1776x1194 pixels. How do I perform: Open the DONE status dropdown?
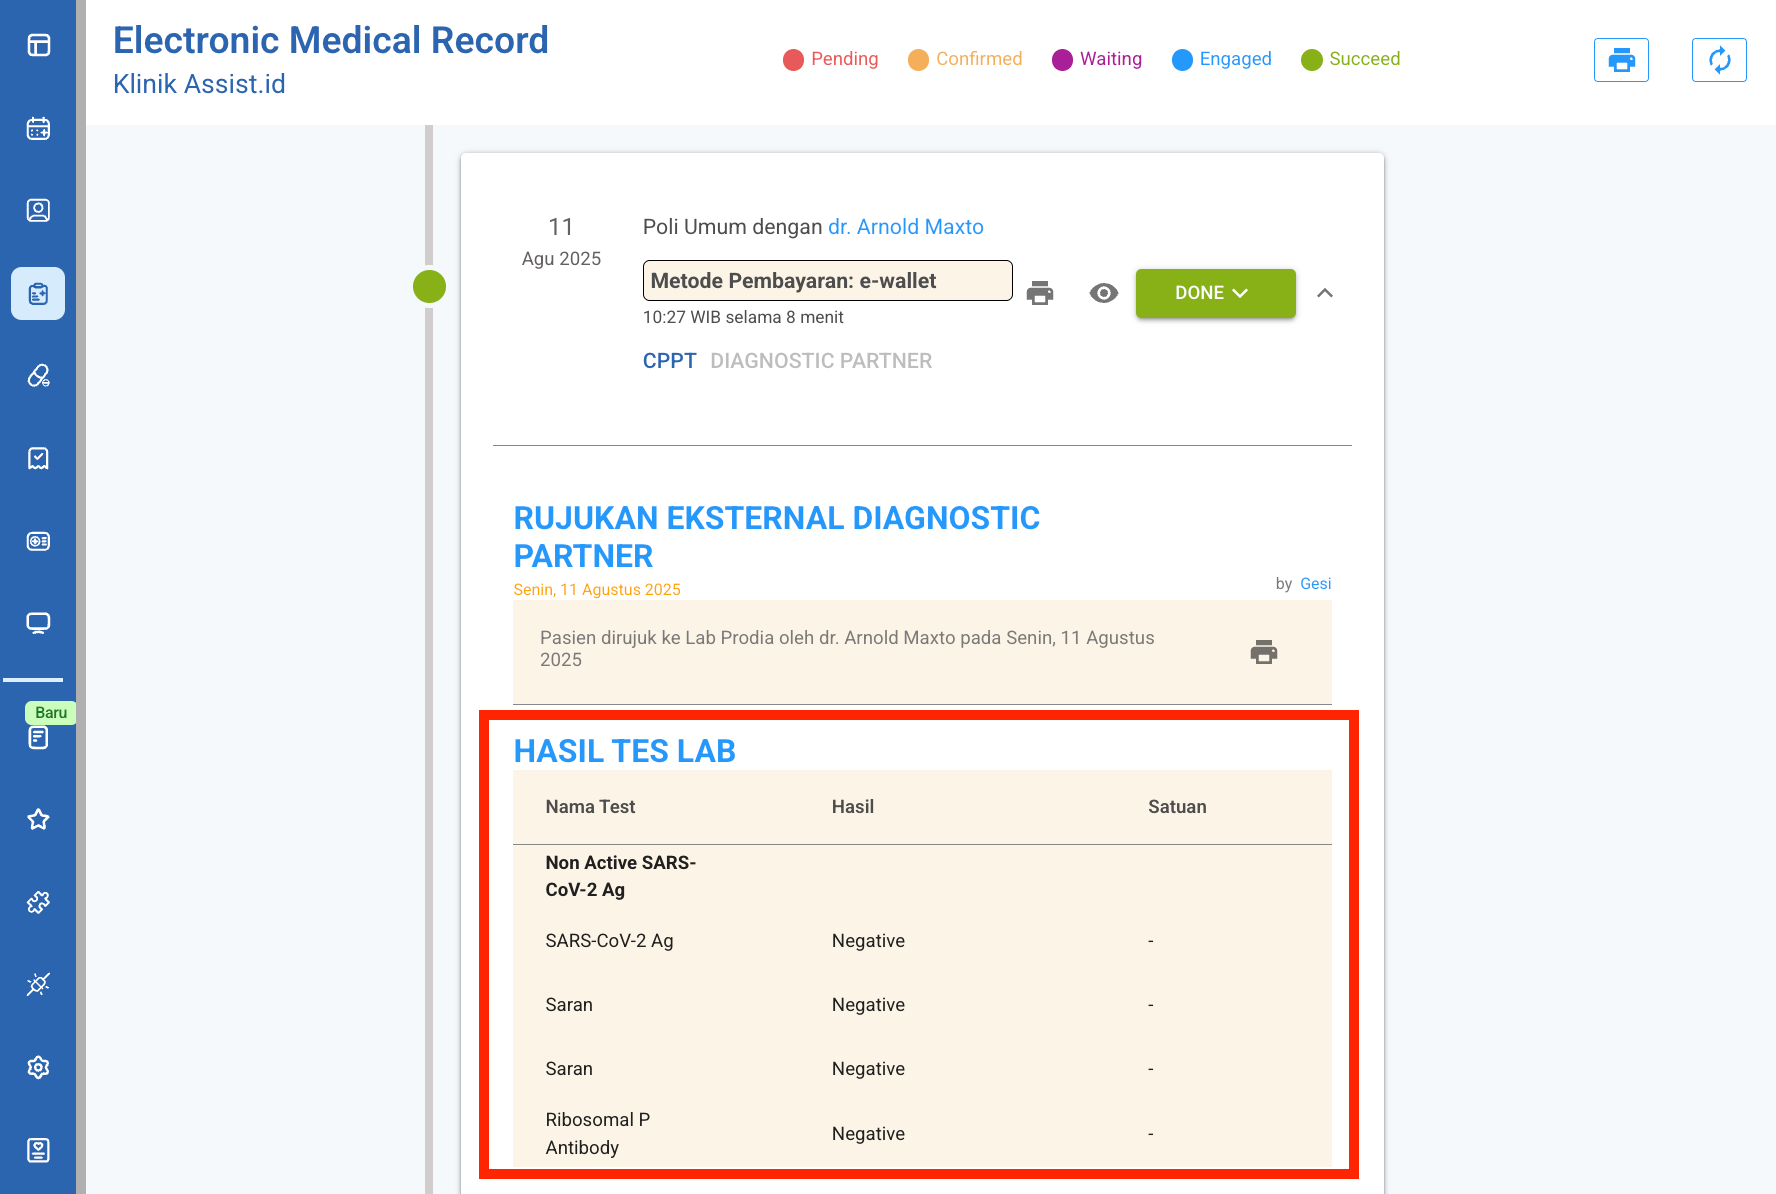1215,293
